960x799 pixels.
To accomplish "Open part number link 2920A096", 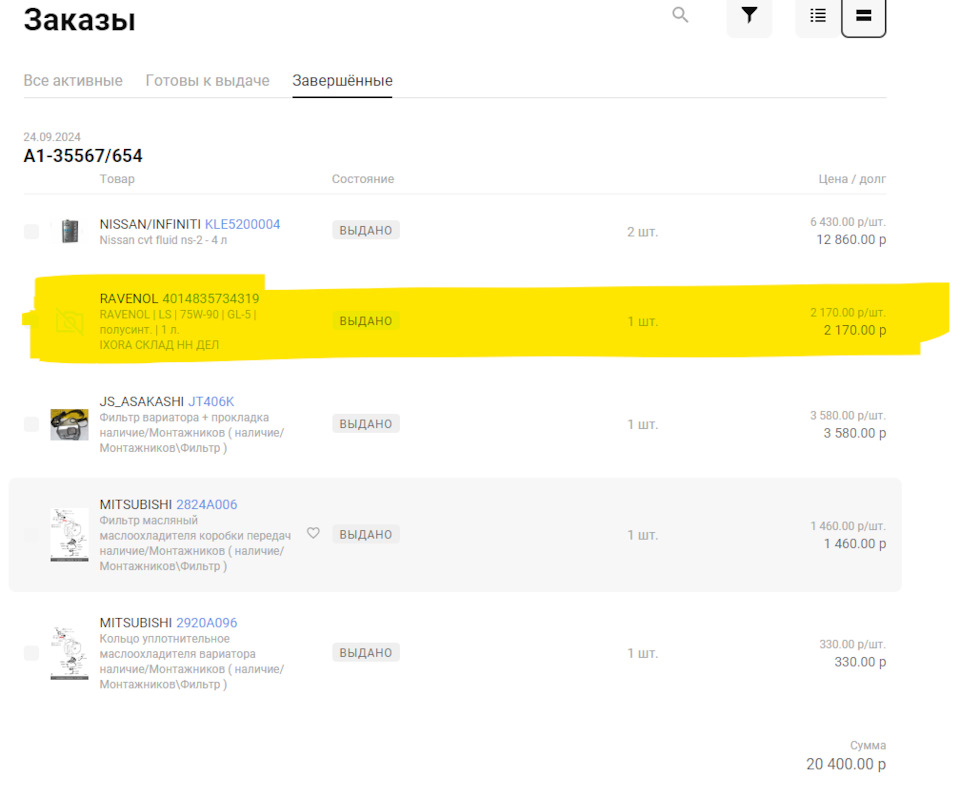I will click(207, 623).
